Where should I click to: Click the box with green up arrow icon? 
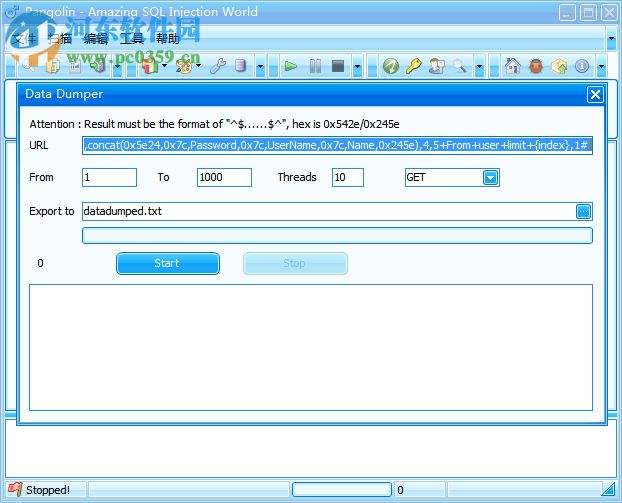point(559,66)
